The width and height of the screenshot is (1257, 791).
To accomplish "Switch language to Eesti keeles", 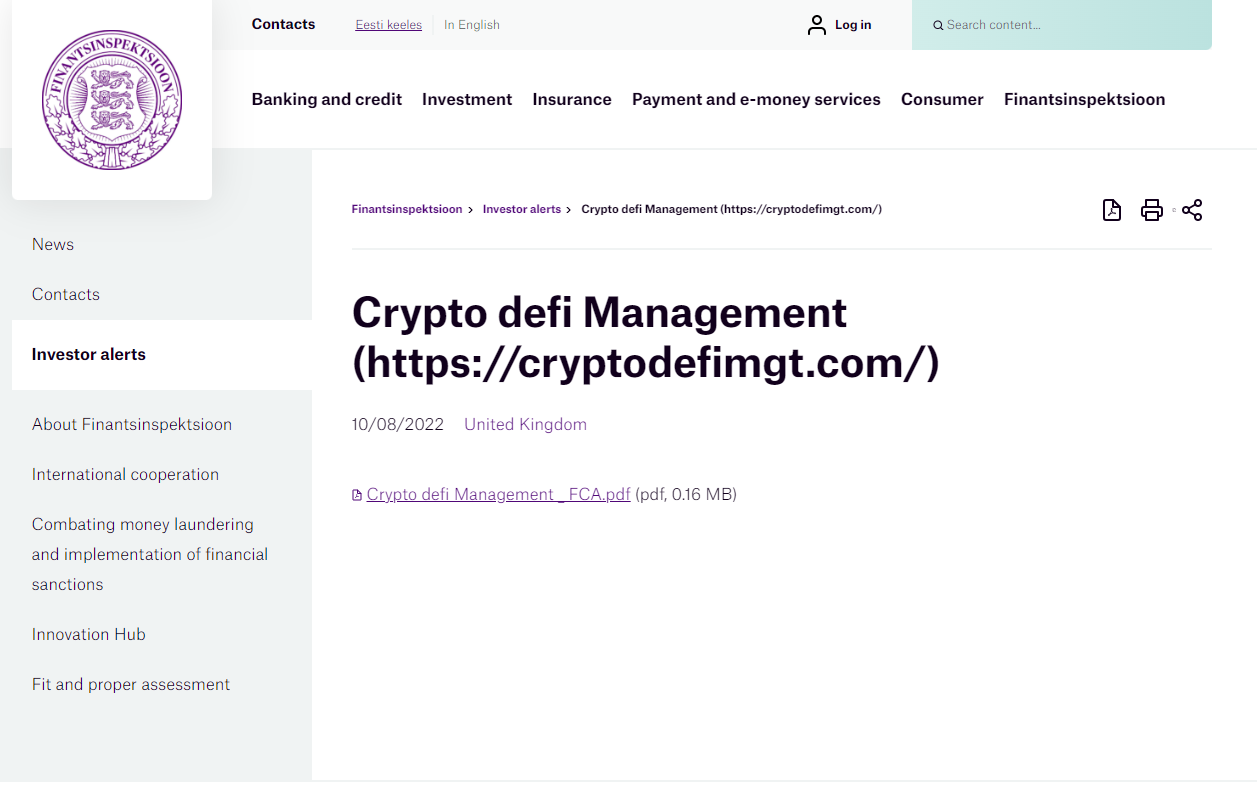I will [x=388, y=25].
